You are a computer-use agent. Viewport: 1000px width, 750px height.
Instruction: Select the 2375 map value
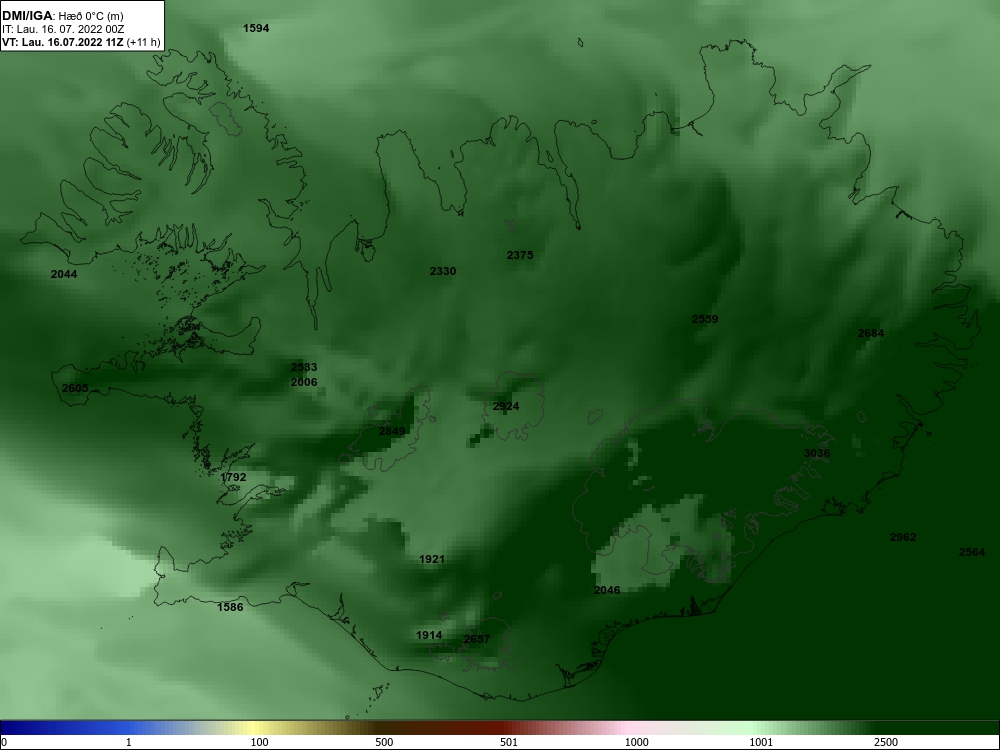[520, 255]
